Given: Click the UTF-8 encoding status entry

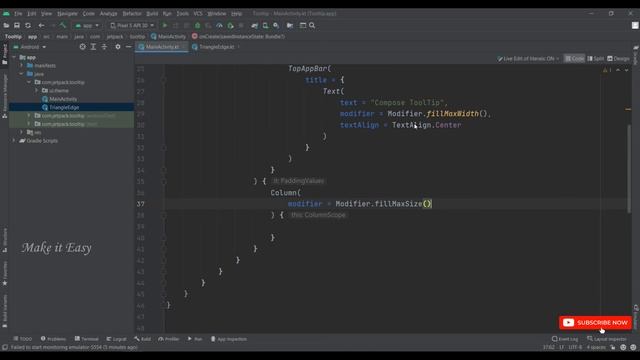Looking at the screenshot, I should (575, 347).
